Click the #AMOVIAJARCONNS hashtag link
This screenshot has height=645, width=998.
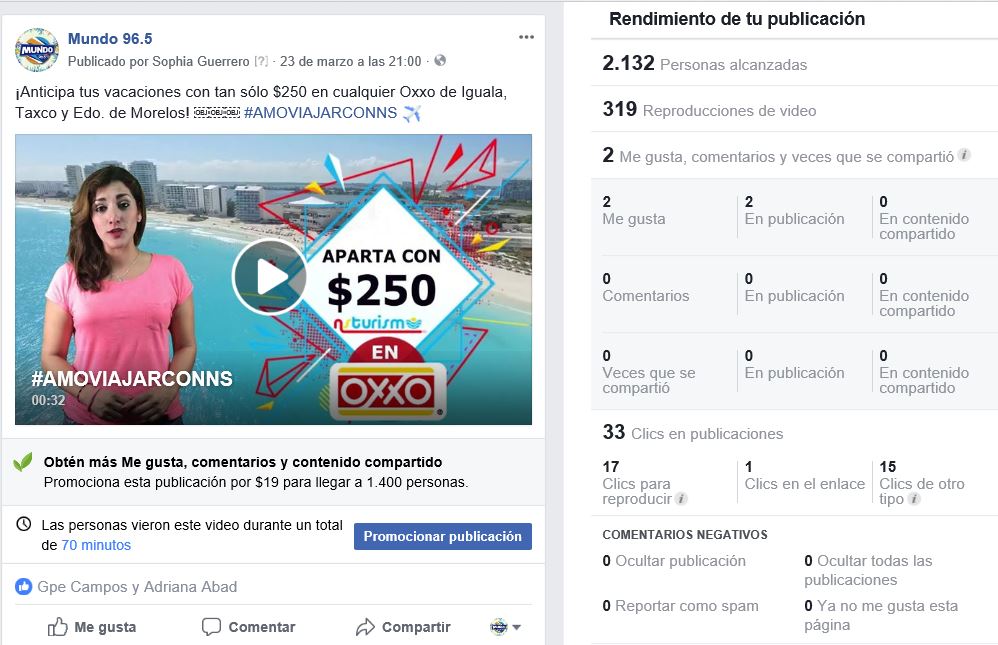(320, 113)
